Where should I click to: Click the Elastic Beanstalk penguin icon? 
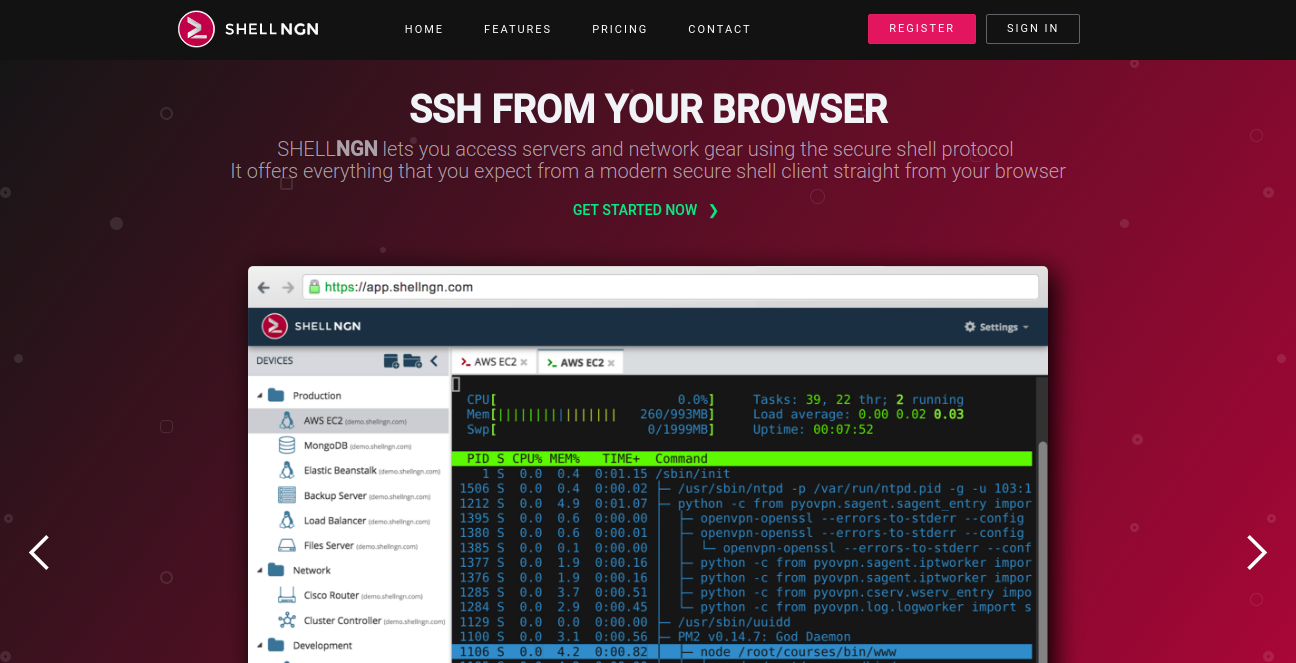tap(287, 470)
